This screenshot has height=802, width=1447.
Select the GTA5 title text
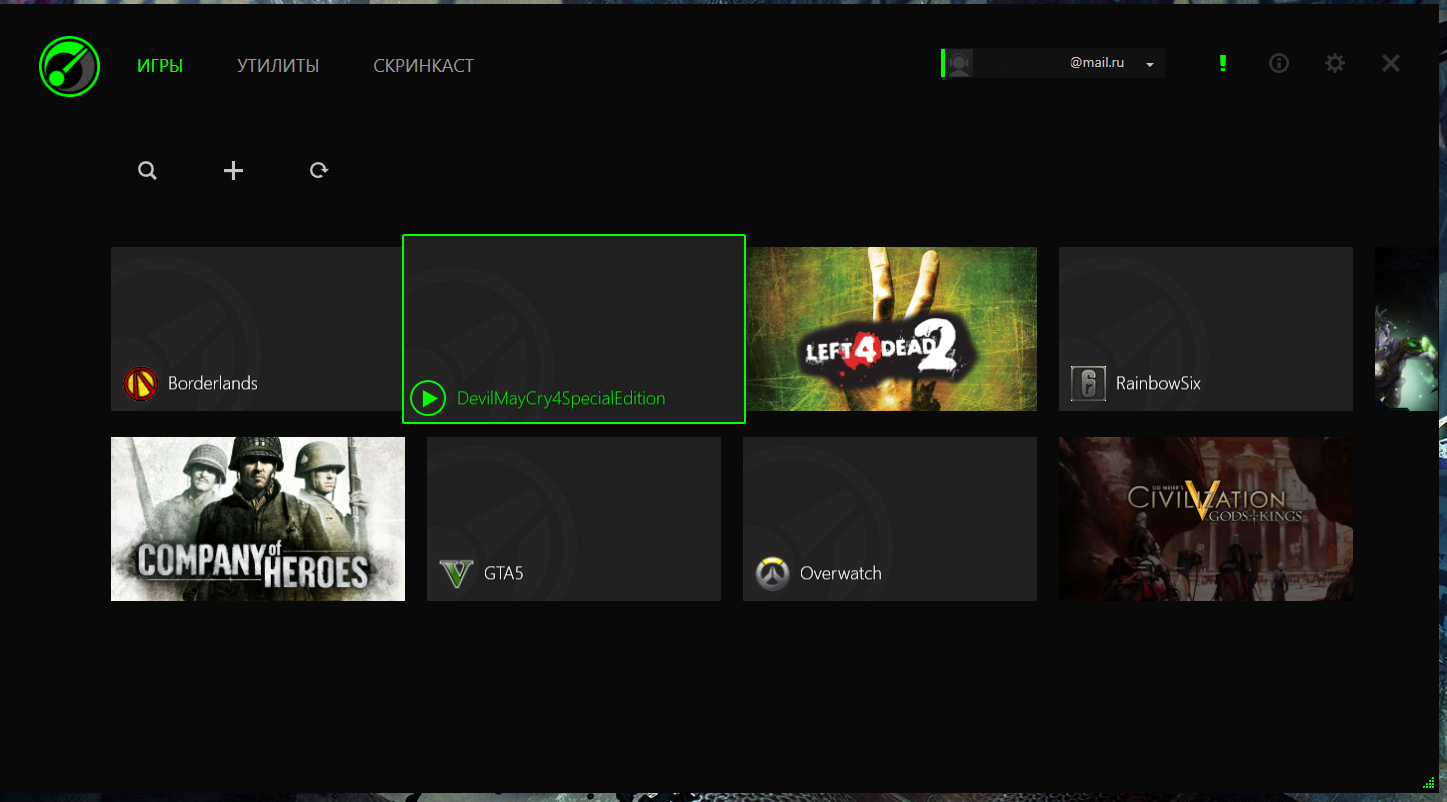pos(504,573)
